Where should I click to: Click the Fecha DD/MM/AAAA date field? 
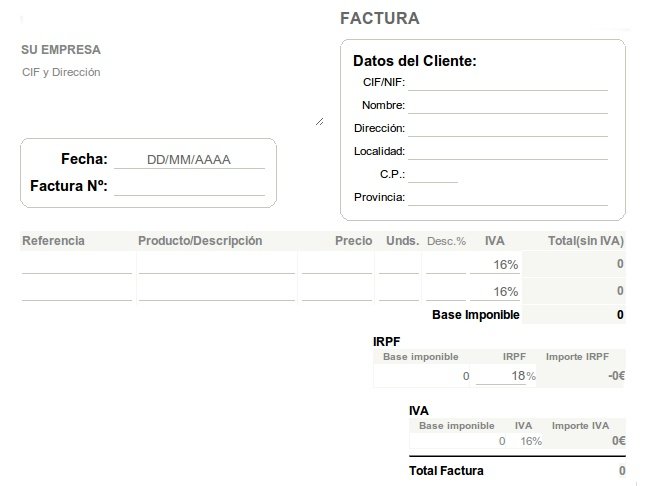[x=189, y=160]
